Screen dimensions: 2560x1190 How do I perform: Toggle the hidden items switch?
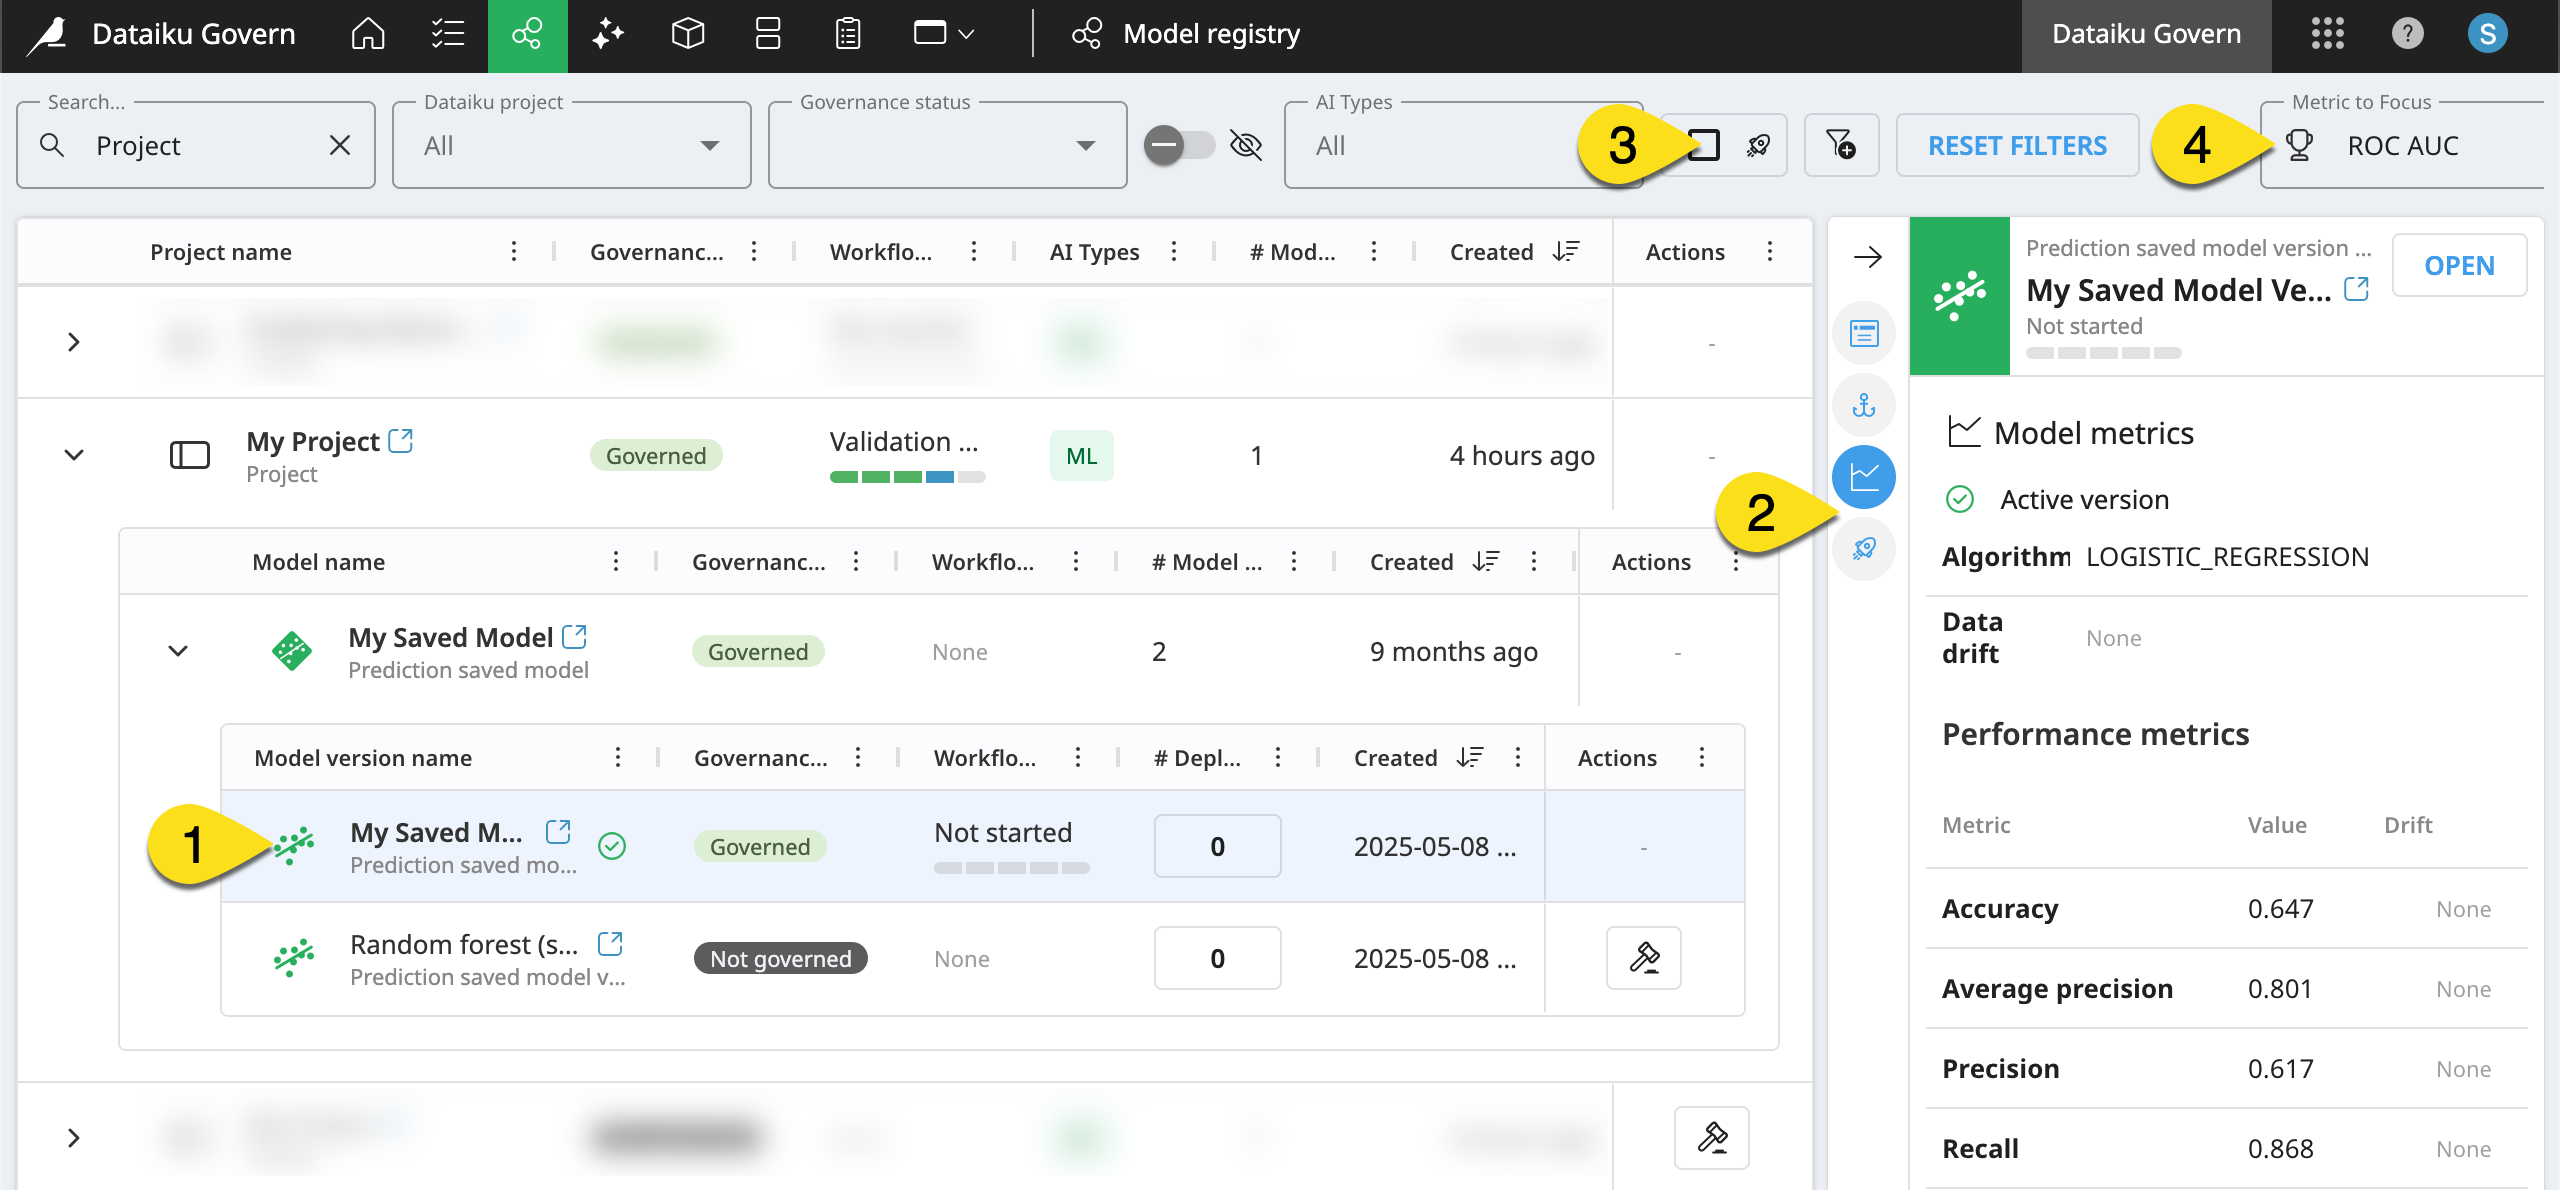coord(1178,146)
